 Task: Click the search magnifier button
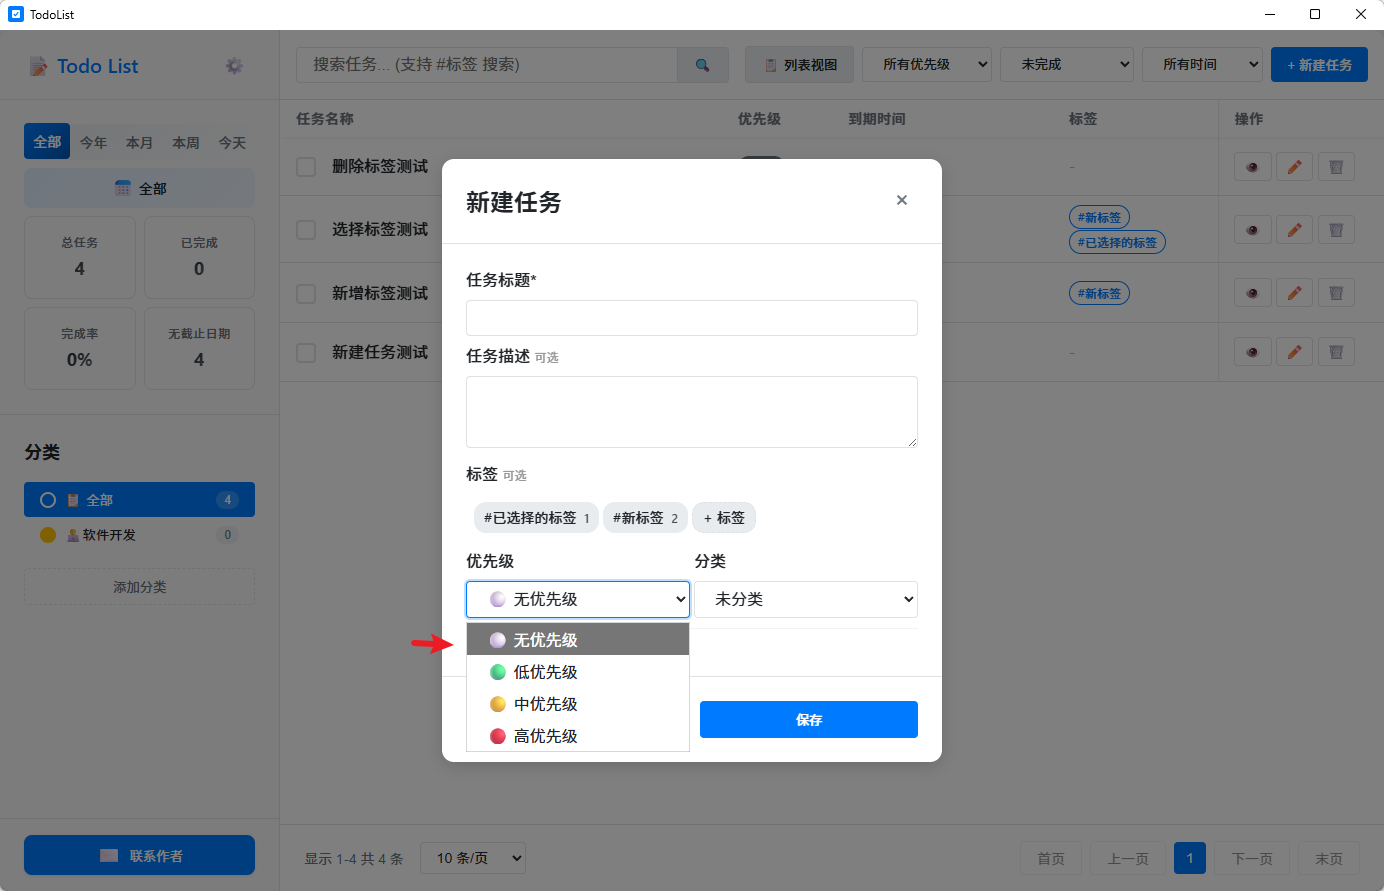pos(702,65)
